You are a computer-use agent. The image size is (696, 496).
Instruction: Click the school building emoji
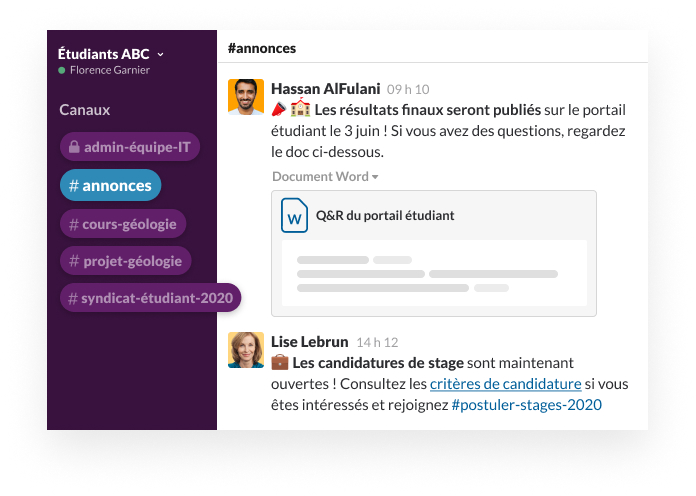(x=300, y=109)
